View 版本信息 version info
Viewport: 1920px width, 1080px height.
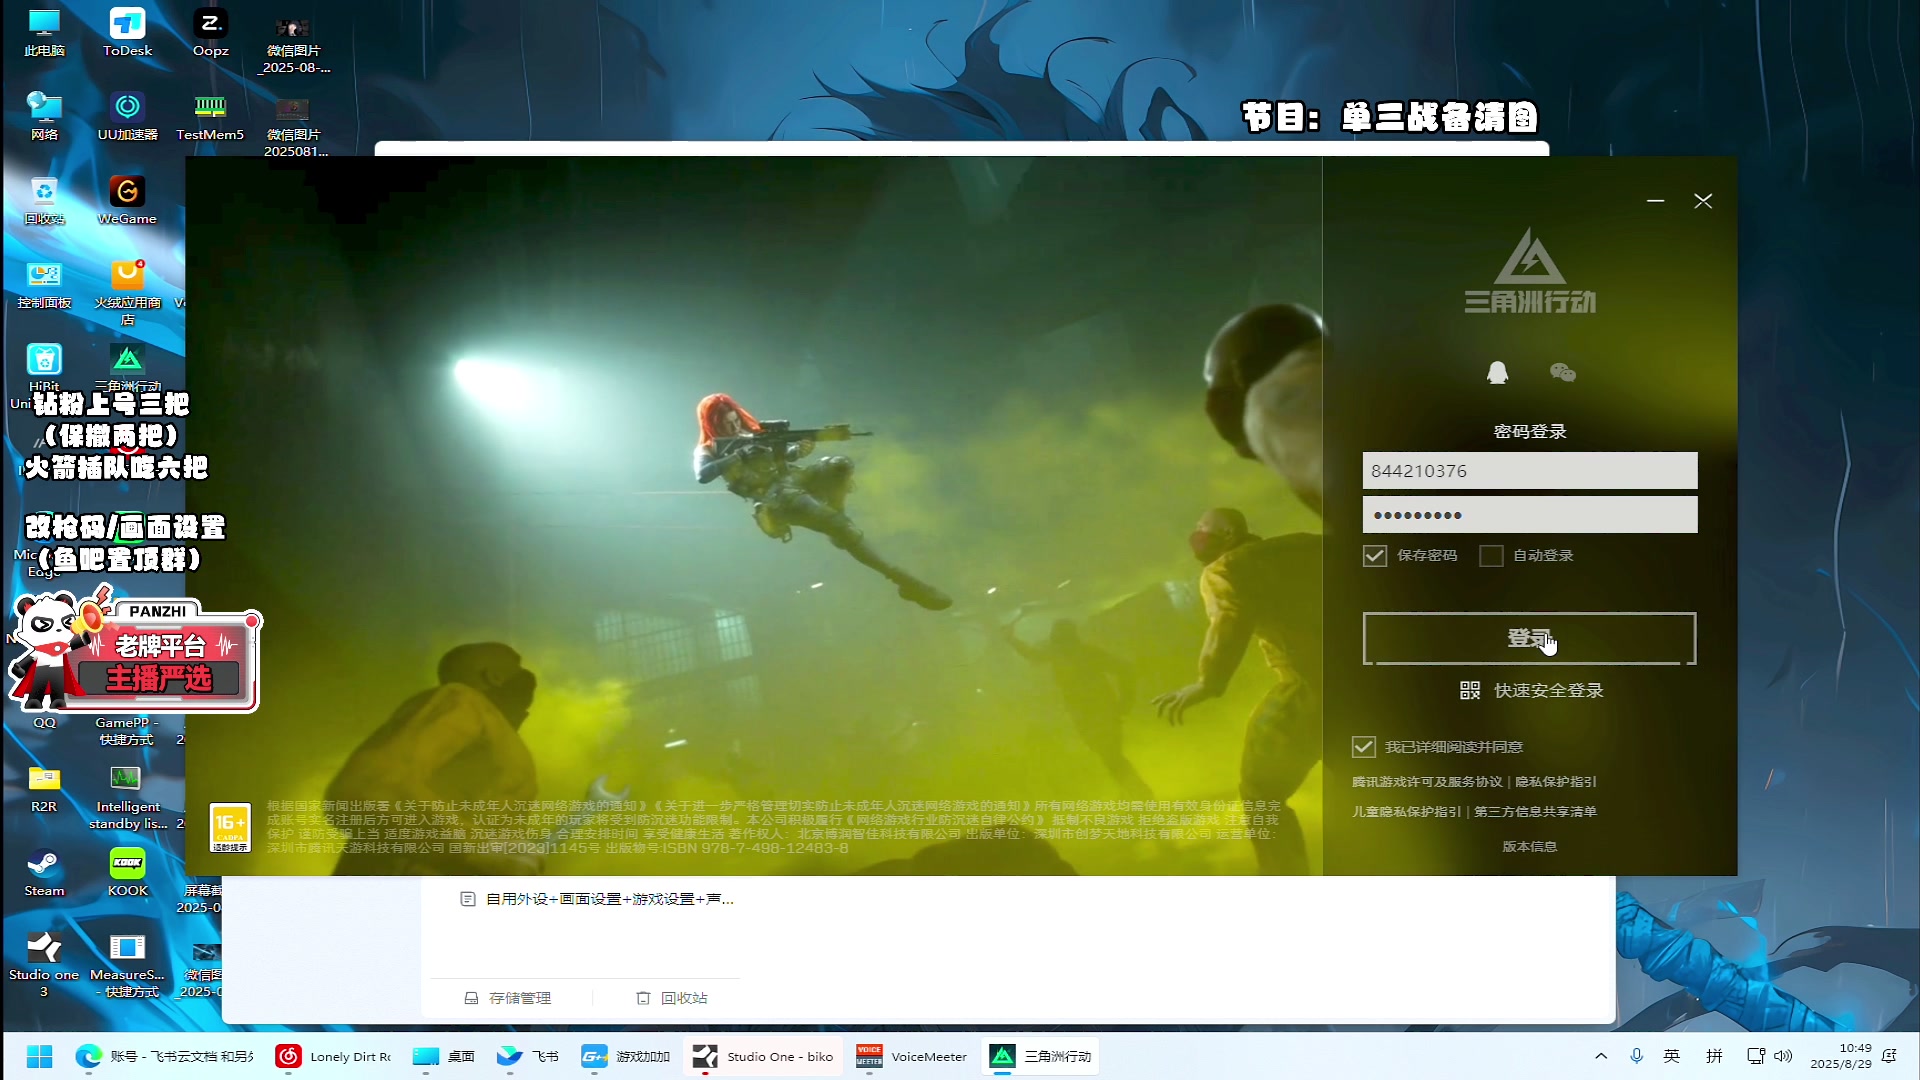(1529, 847)
